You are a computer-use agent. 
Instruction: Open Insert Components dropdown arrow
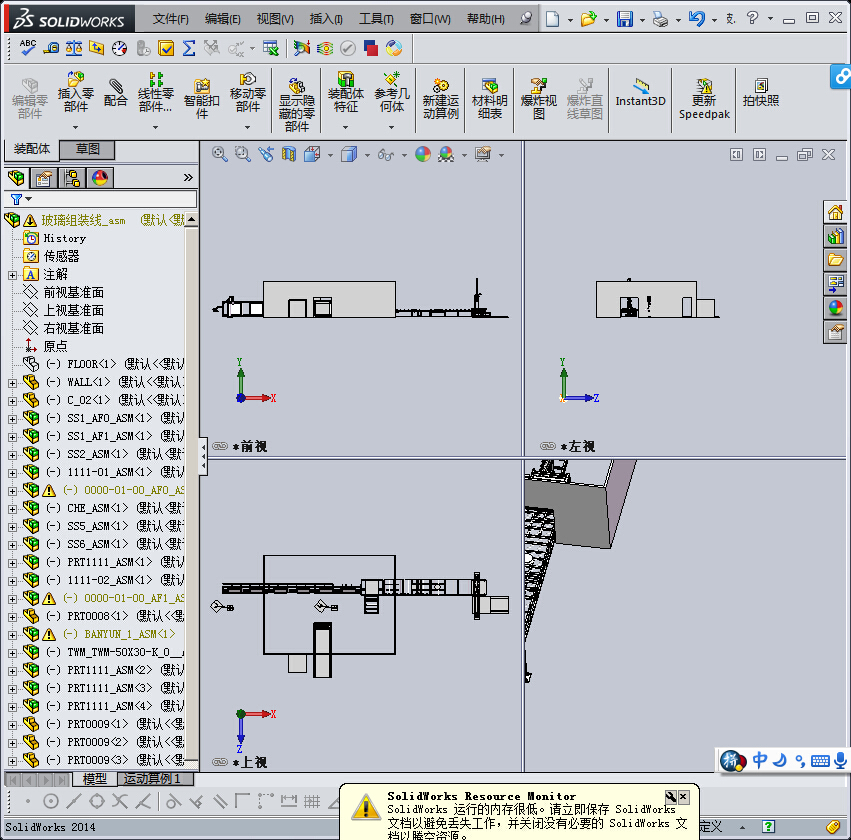pyautogui.click(x=75, y=127)
